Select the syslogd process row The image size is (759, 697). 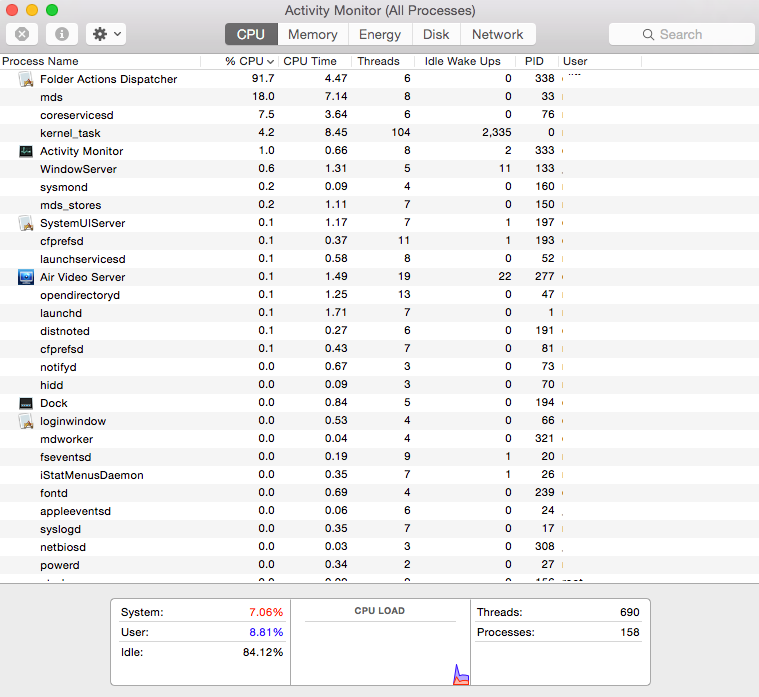pos(380,529)
